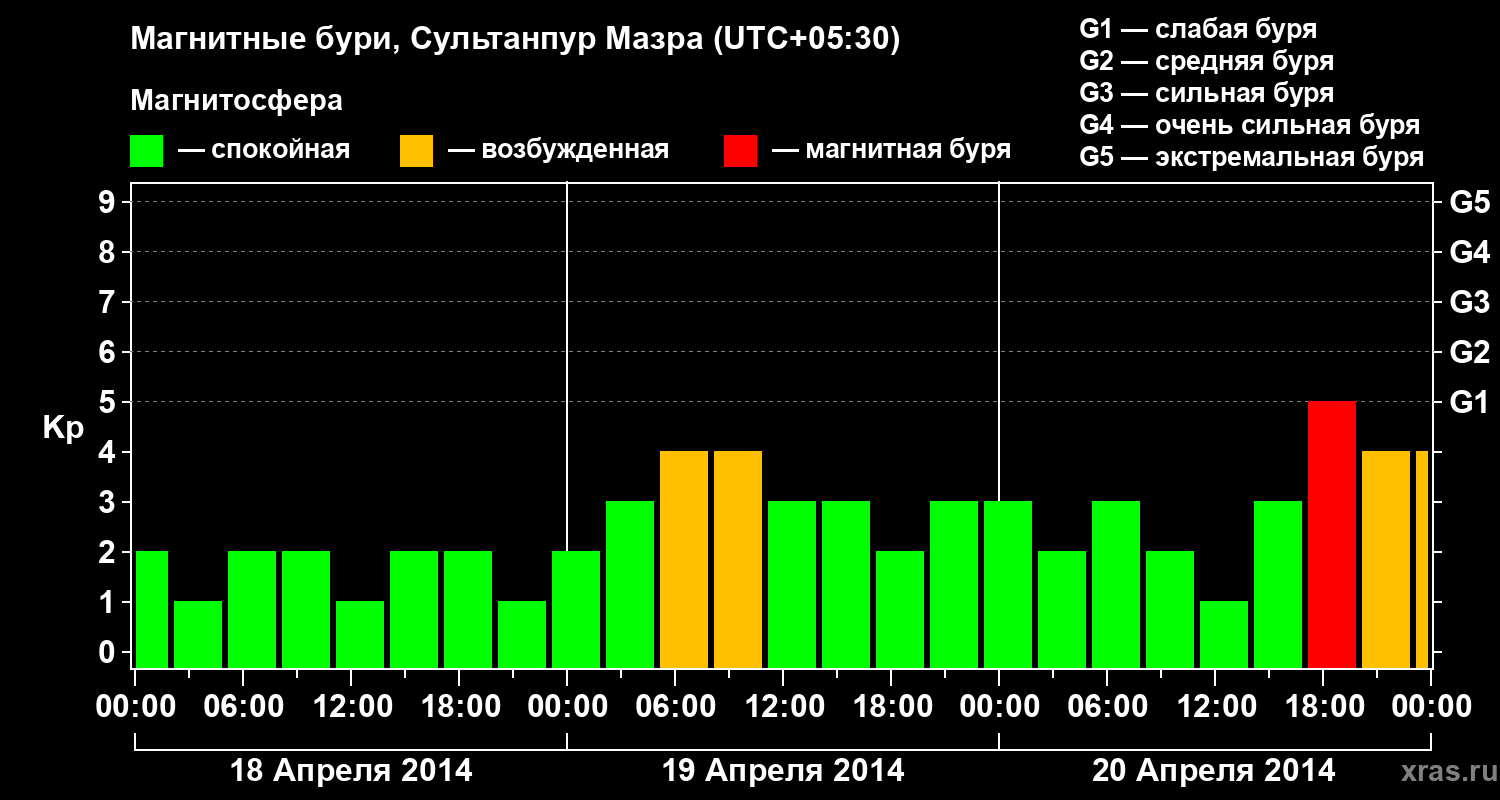Click the green 'спокойная' legend swatch
This screenshot has width=1500, height=800.
(x=147, y=151)
